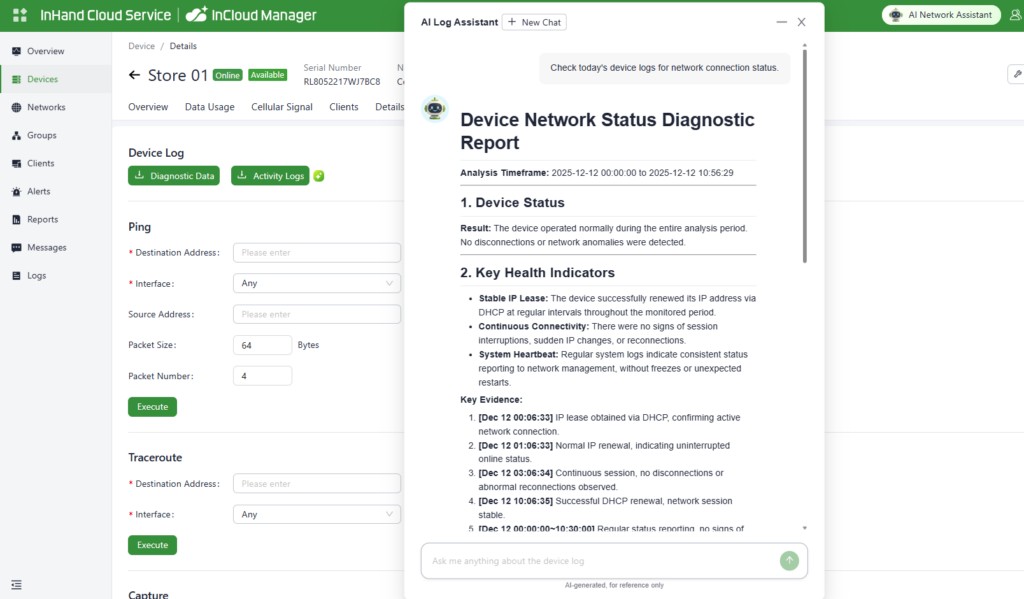Open Networks in the sidebar

pos(45,107)
